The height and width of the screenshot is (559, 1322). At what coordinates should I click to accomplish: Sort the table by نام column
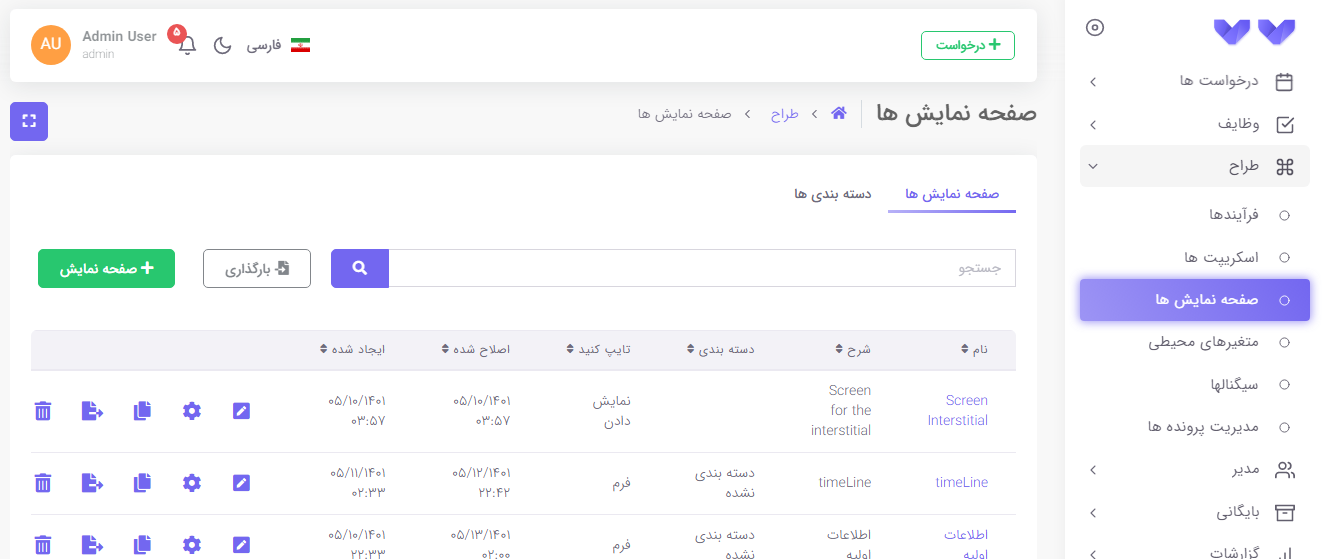974,350
